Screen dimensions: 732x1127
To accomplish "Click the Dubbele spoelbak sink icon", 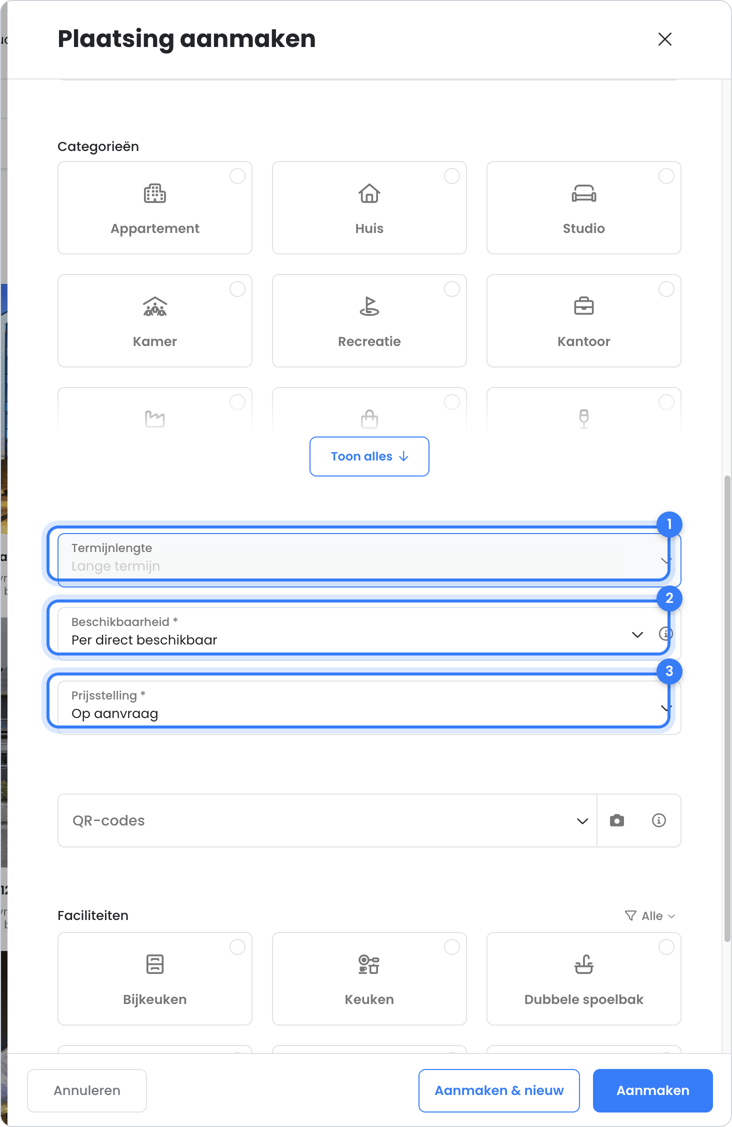I will coord(583,964).
